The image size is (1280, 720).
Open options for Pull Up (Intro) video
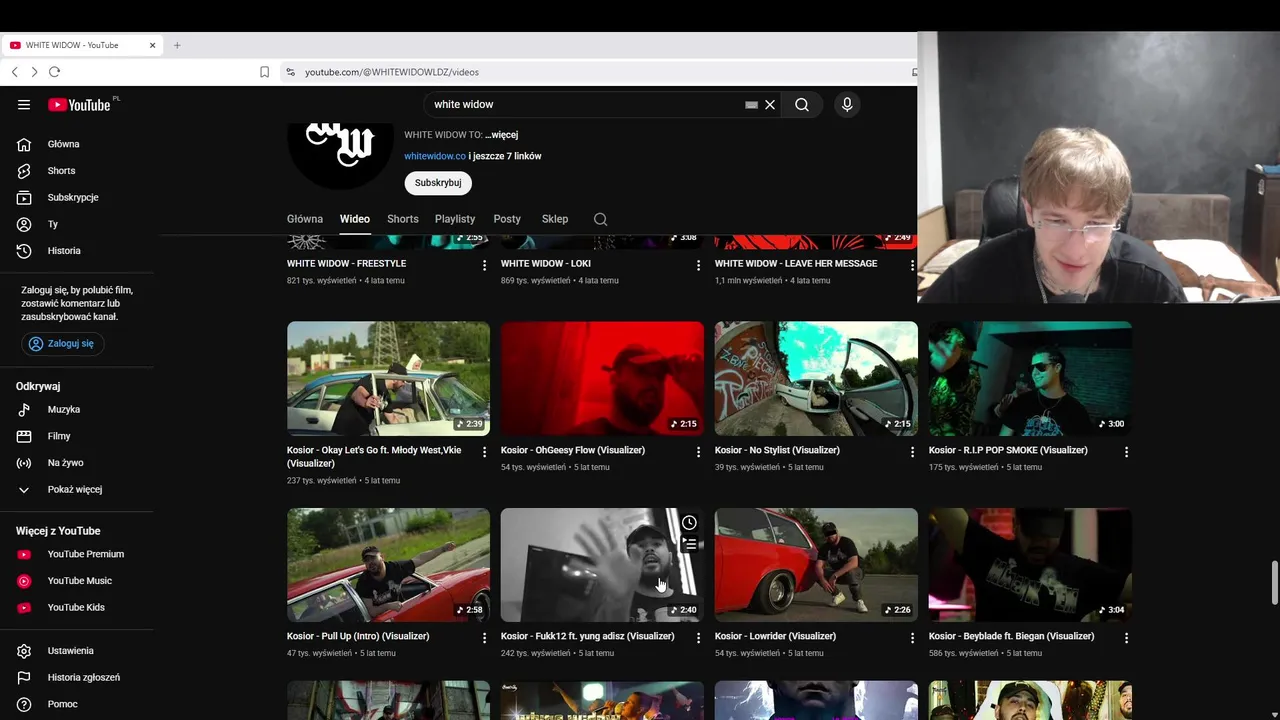point(484,638)
